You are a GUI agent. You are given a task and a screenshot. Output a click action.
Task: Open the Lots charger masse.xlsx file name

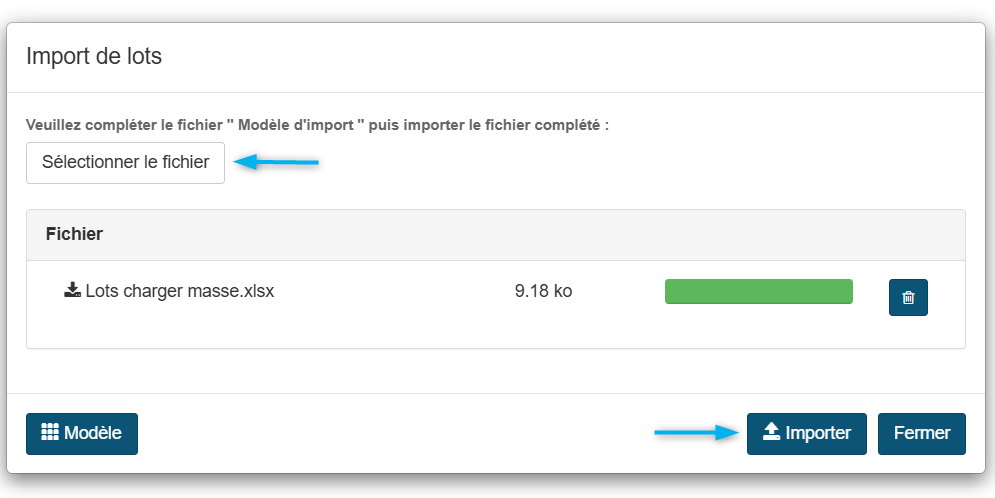[180, 292]
